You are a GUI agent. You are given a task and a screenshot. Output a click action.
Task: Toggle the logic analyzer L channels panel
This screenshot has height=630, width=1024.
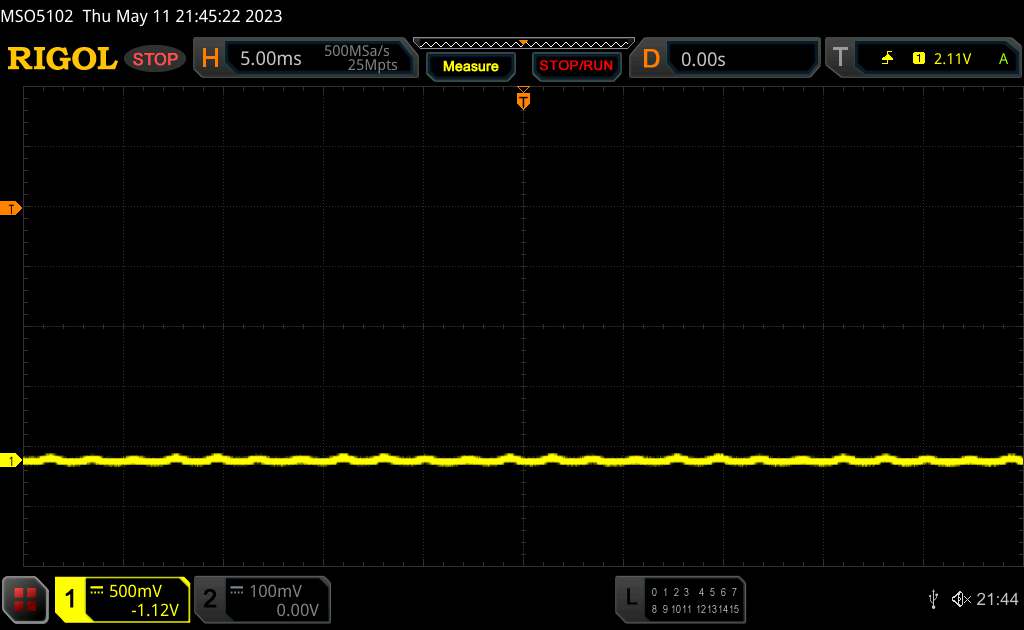682,599
